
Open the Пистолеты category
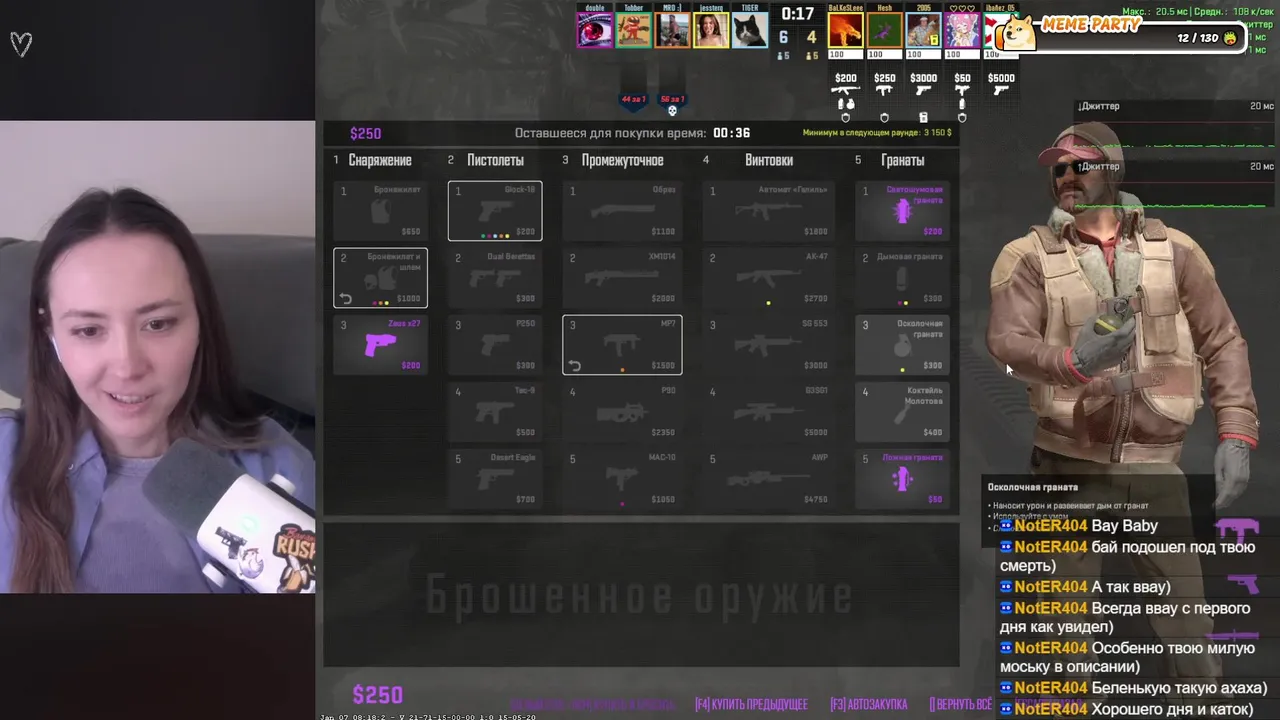pos(495,160)
